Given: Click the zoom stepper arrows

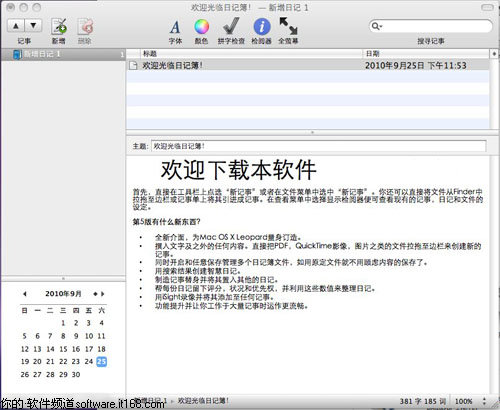Looking at the screenshot, I should tap(484, 401).
